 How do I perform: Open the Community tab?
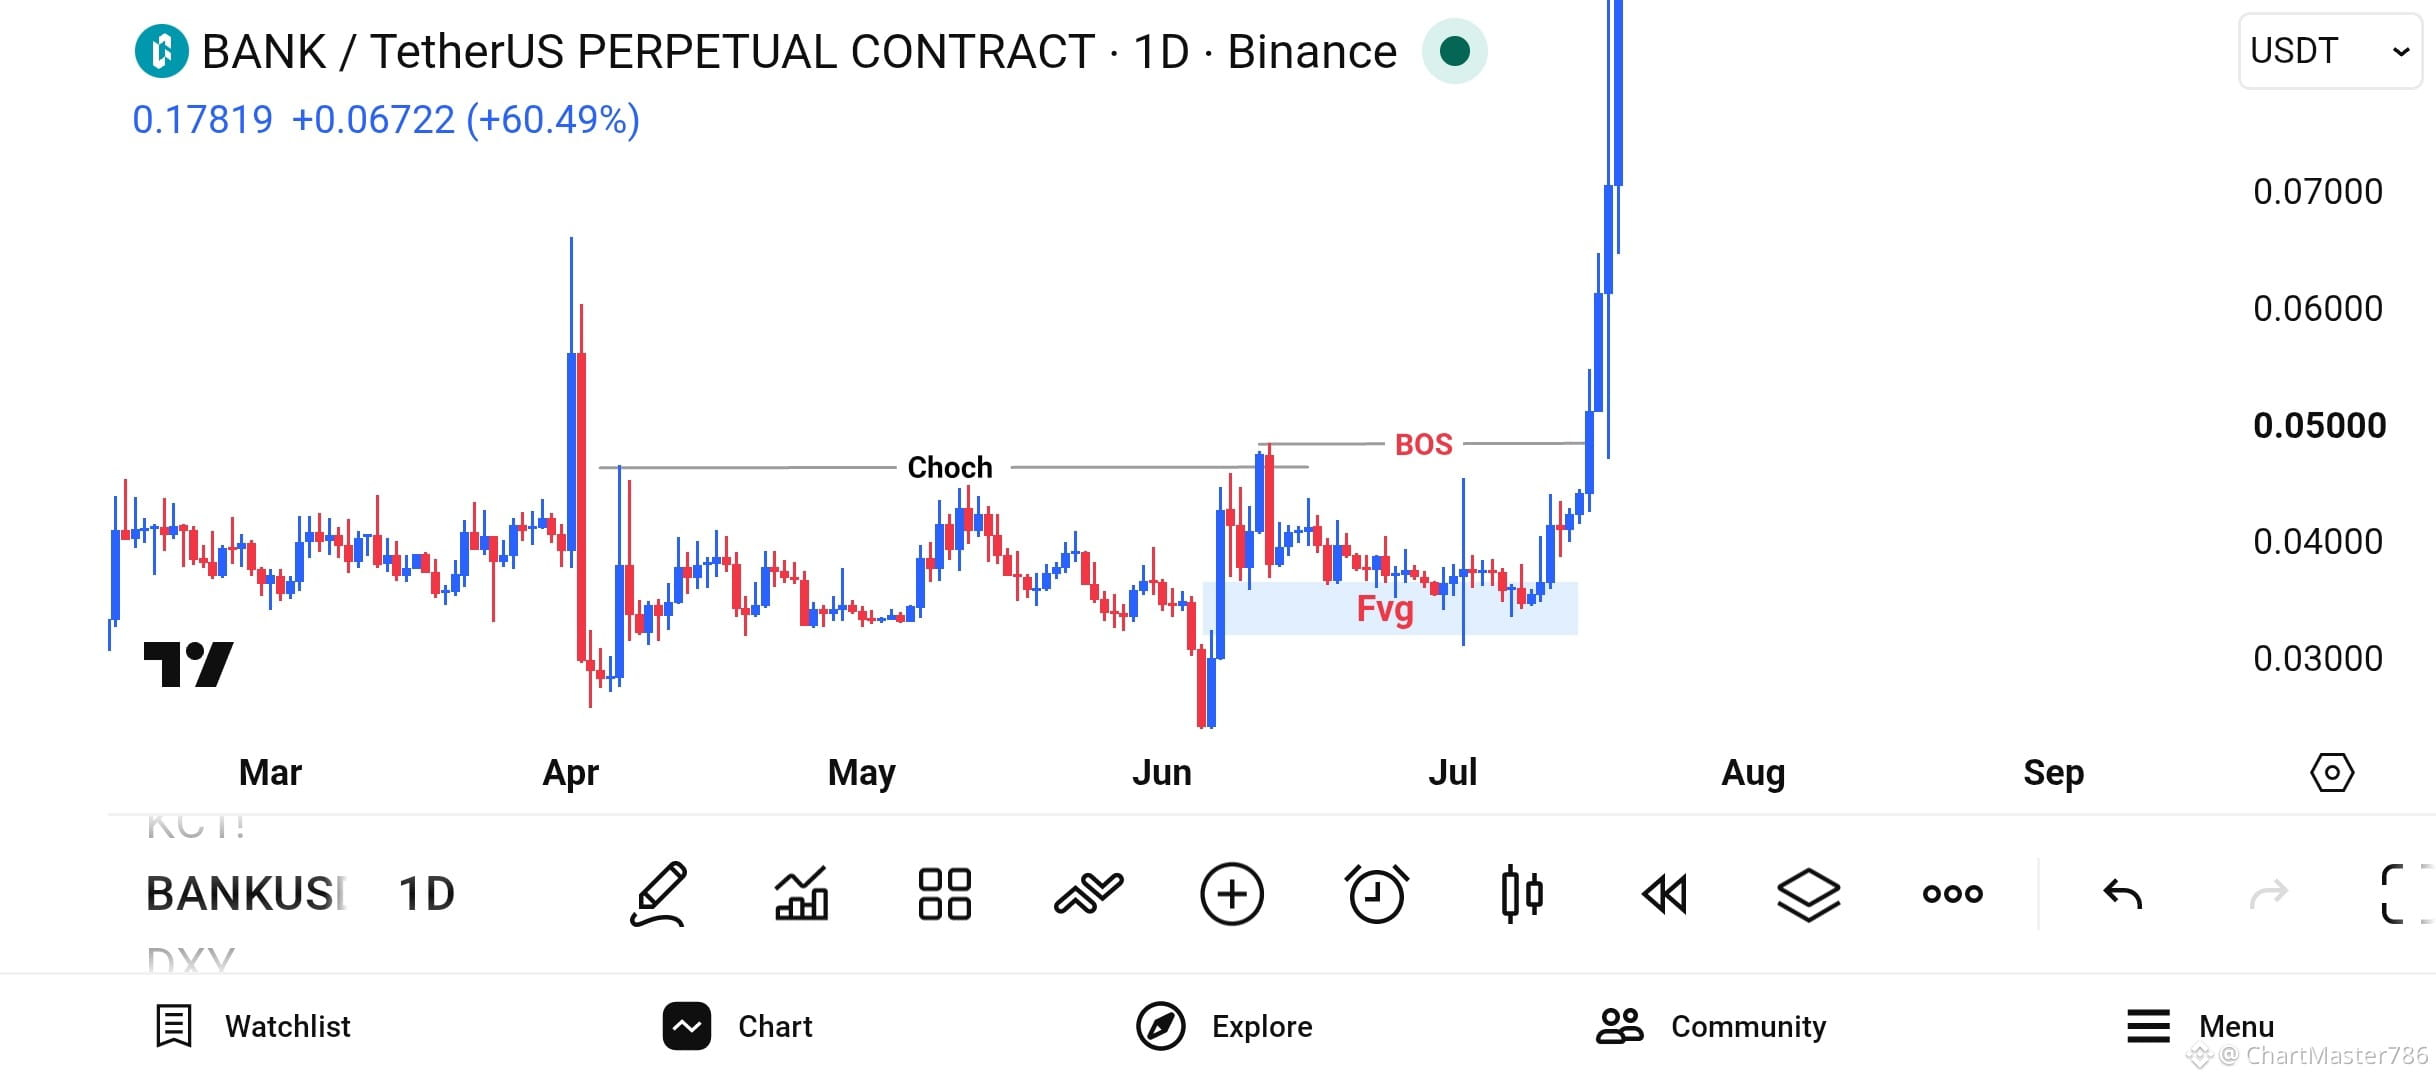pos(1711,1026)
